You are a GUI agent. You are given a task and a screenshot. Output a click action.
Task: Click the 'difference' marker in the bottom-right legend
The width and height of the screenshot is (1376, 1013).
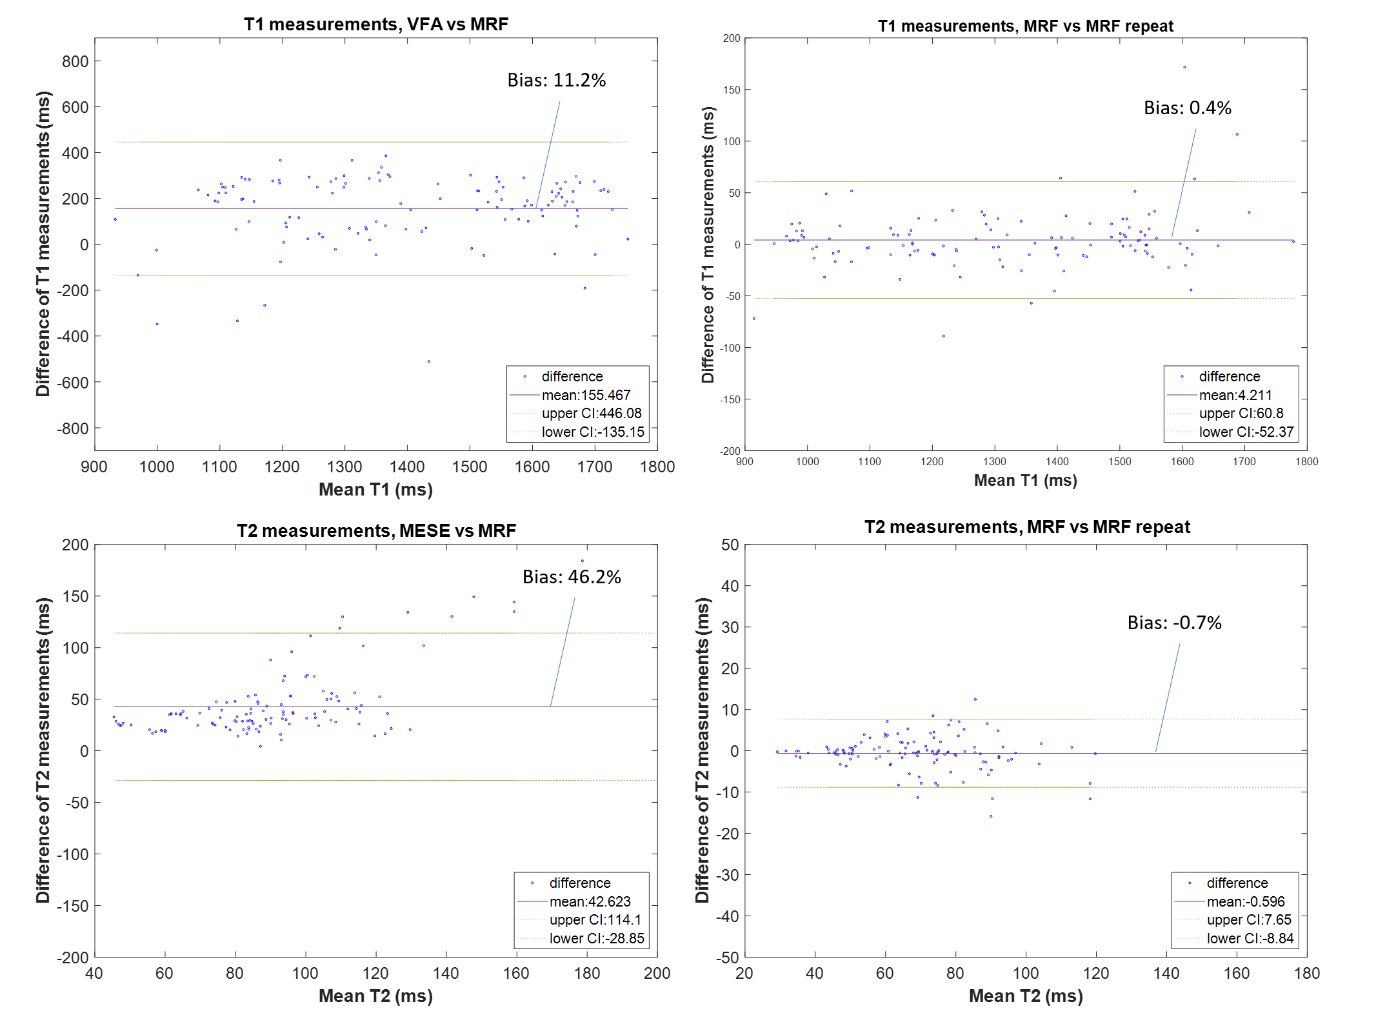(x=1189, y=883)
